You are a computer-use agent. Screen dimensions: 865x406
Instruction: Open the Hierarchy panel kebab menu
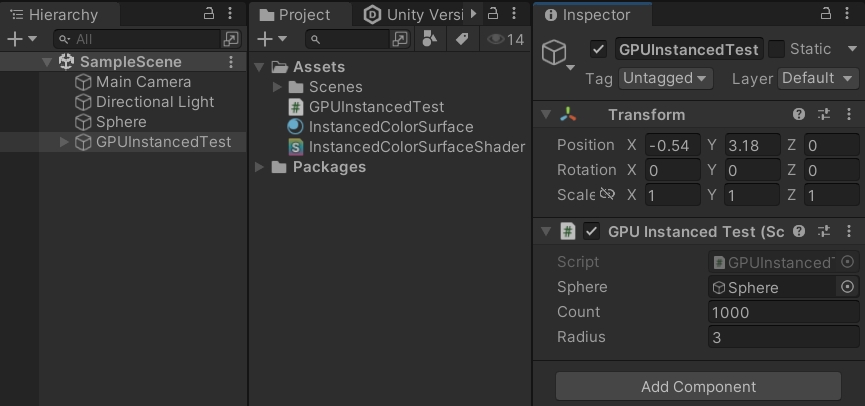[x=231, y=14]
